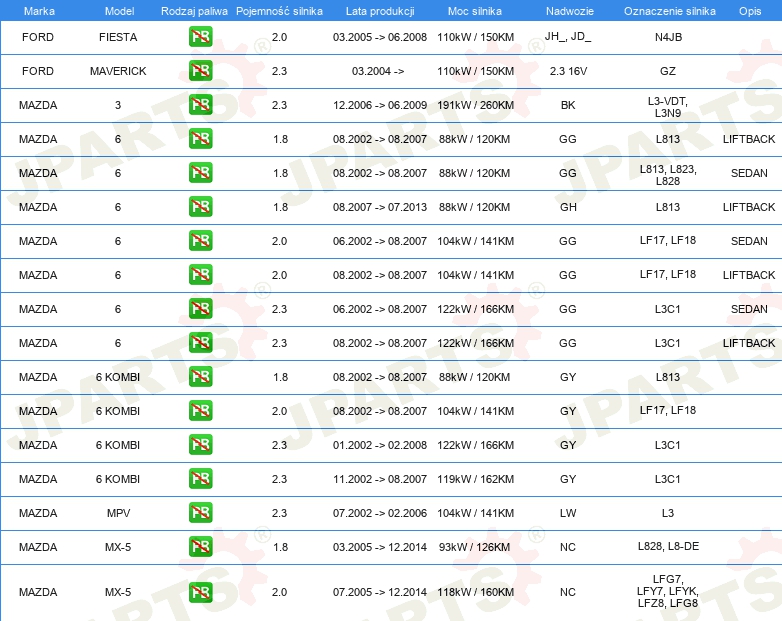
Task: Click the fuel icon for MAZDA 6 1.8 SEDAN
Action: coord(200,173)
